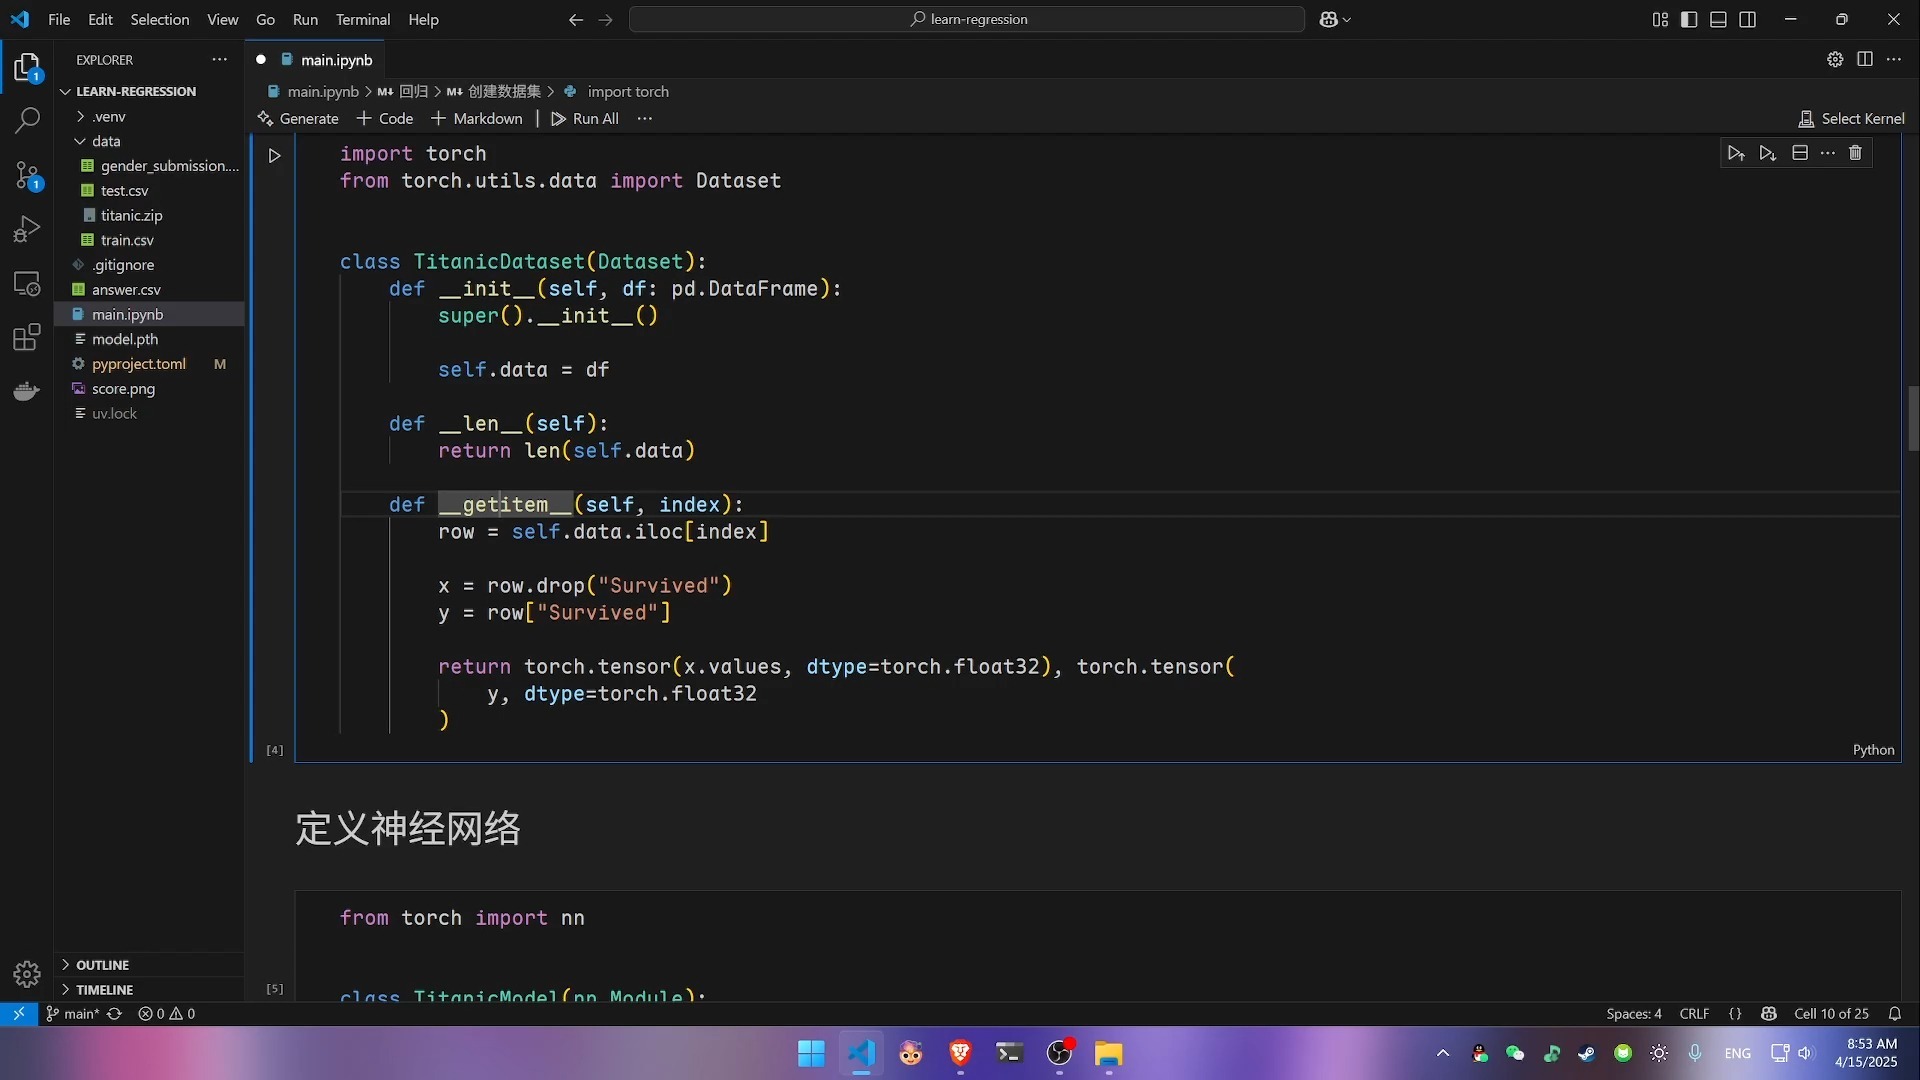Toggle the bottom Panel visibility
This screenshot has width=1920, height=1080.
point(1718,20)
